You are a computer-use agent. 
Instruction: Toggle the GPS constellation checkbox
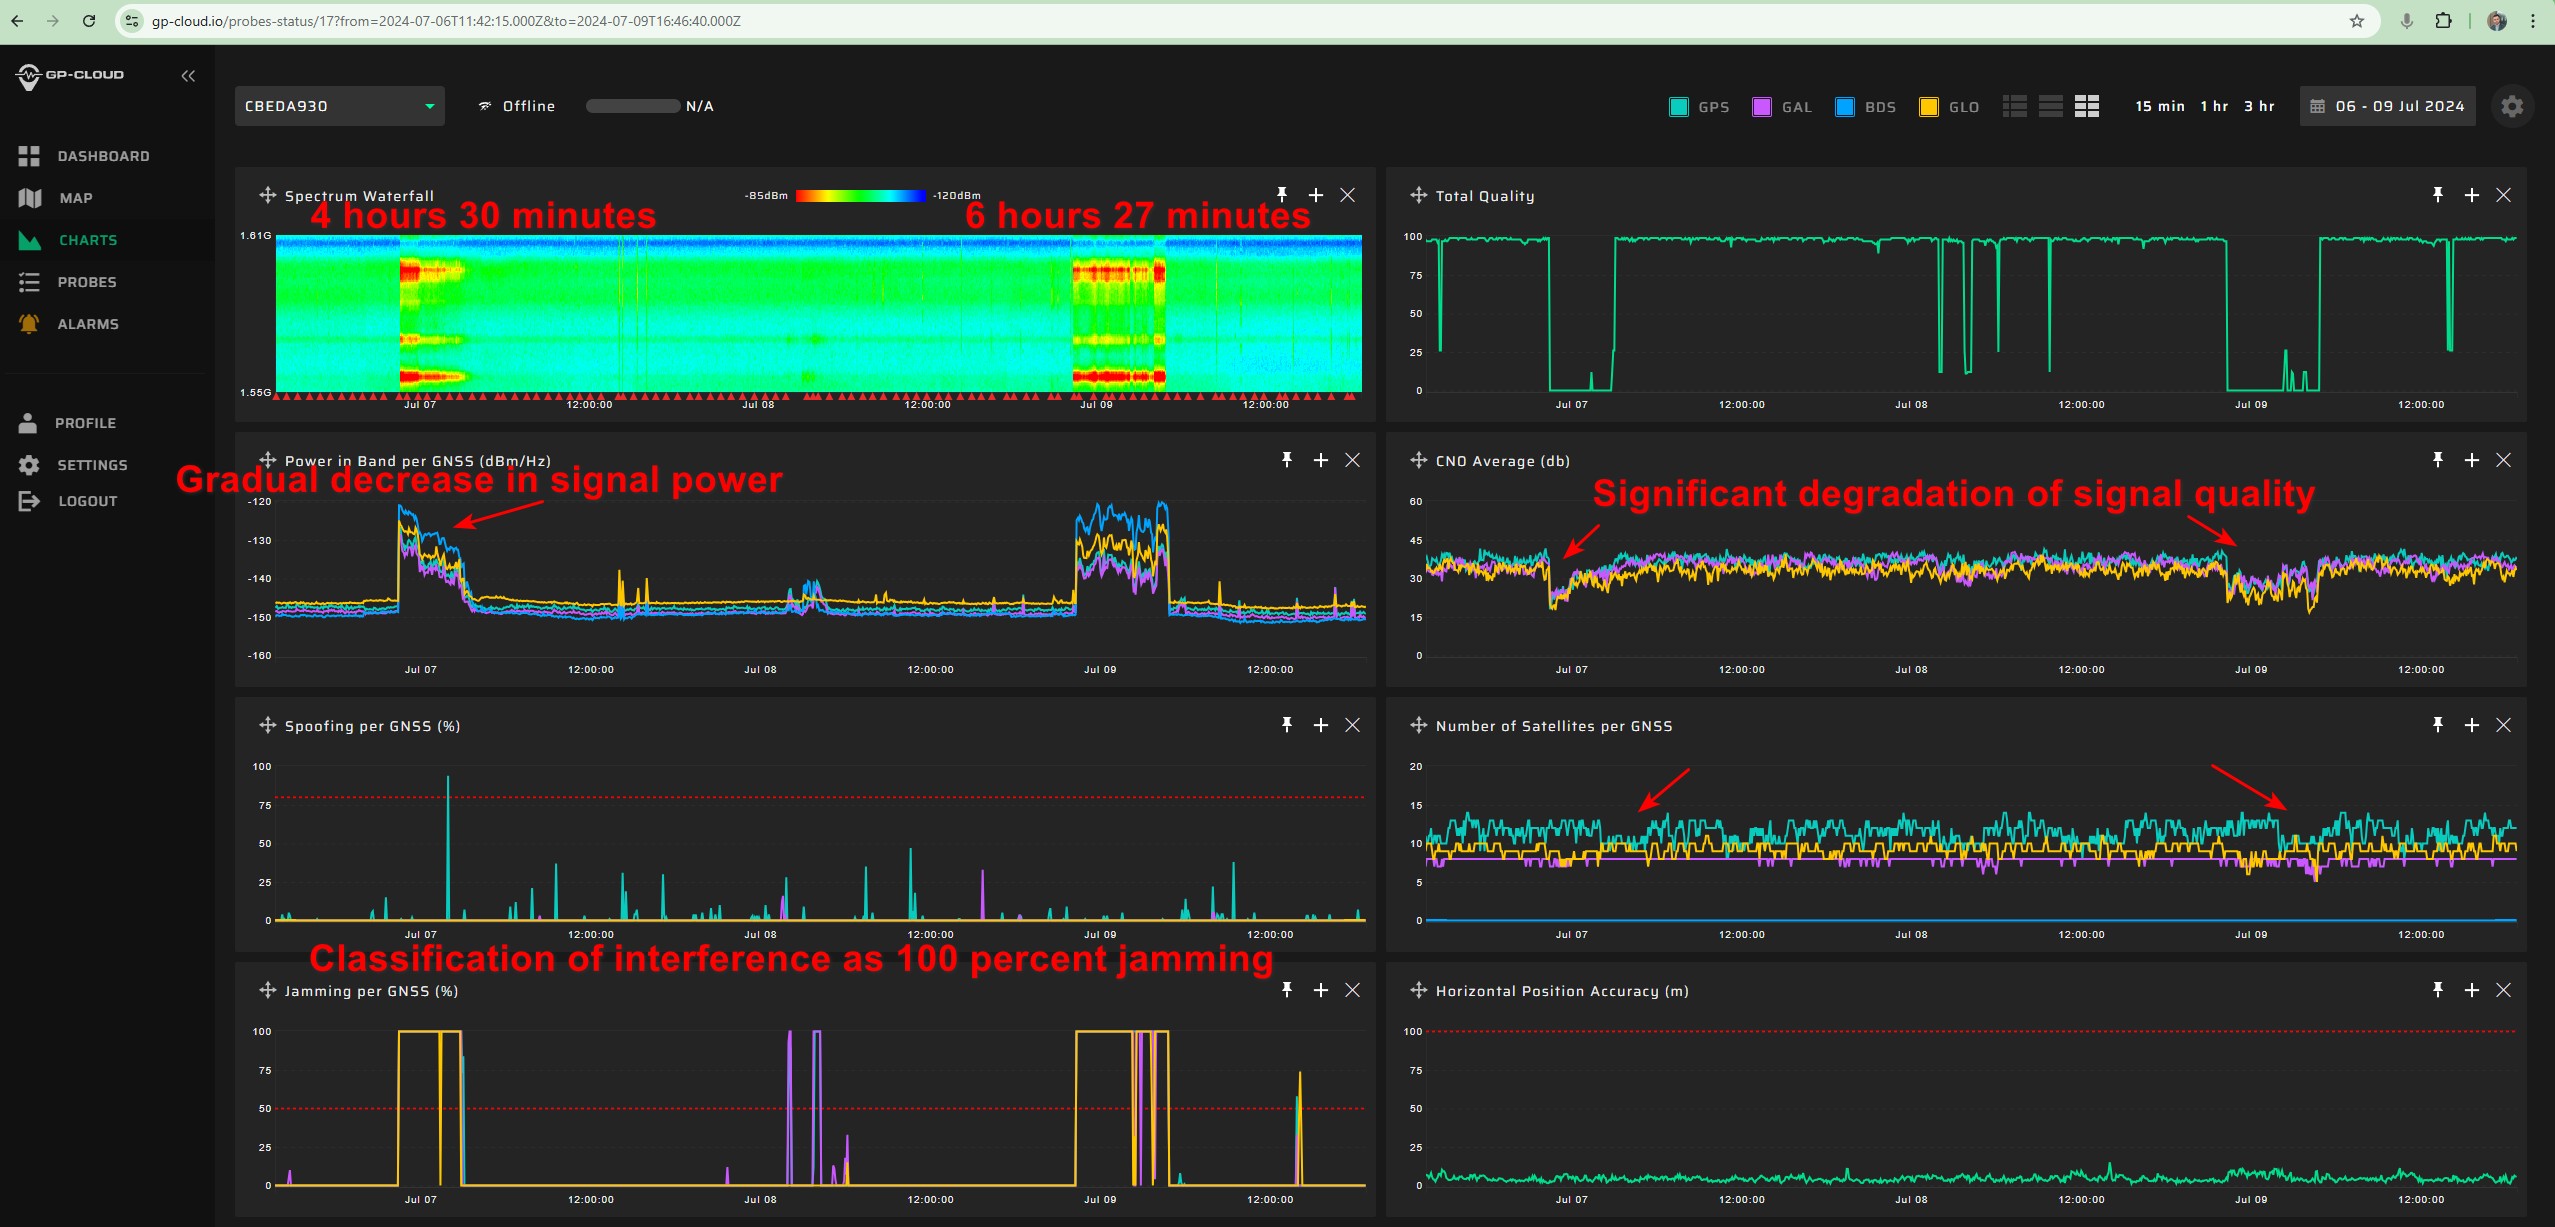(x=1679, y=107)
